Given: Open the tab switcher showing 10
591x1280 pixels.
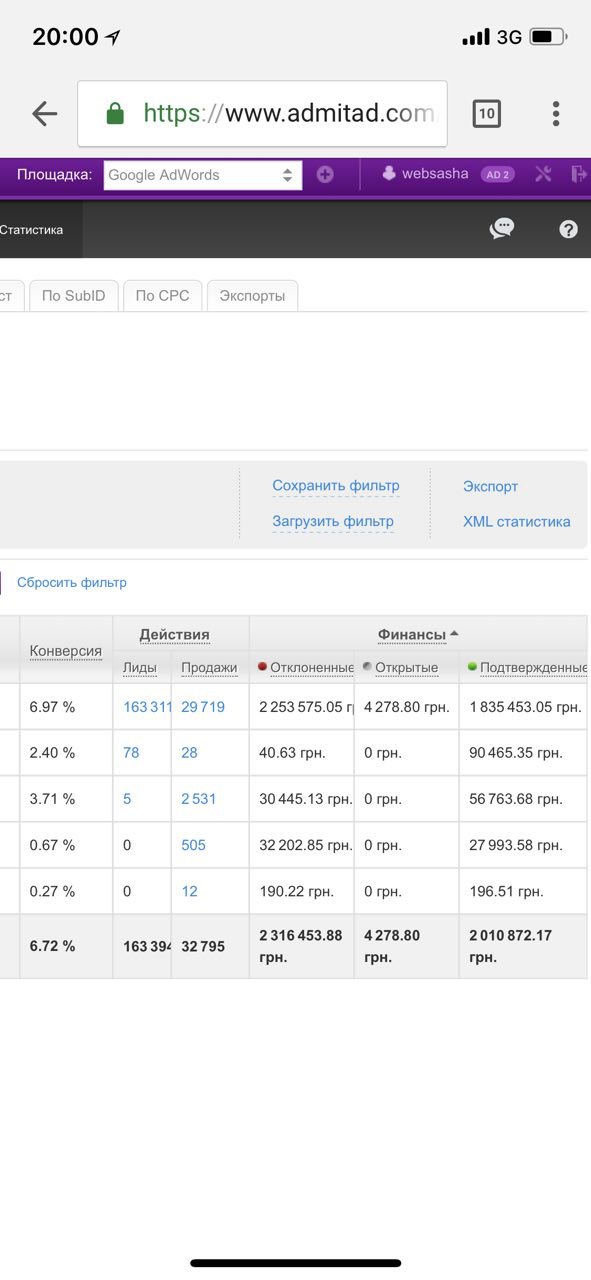Looking at the screenshot, I should pos(486,114).
